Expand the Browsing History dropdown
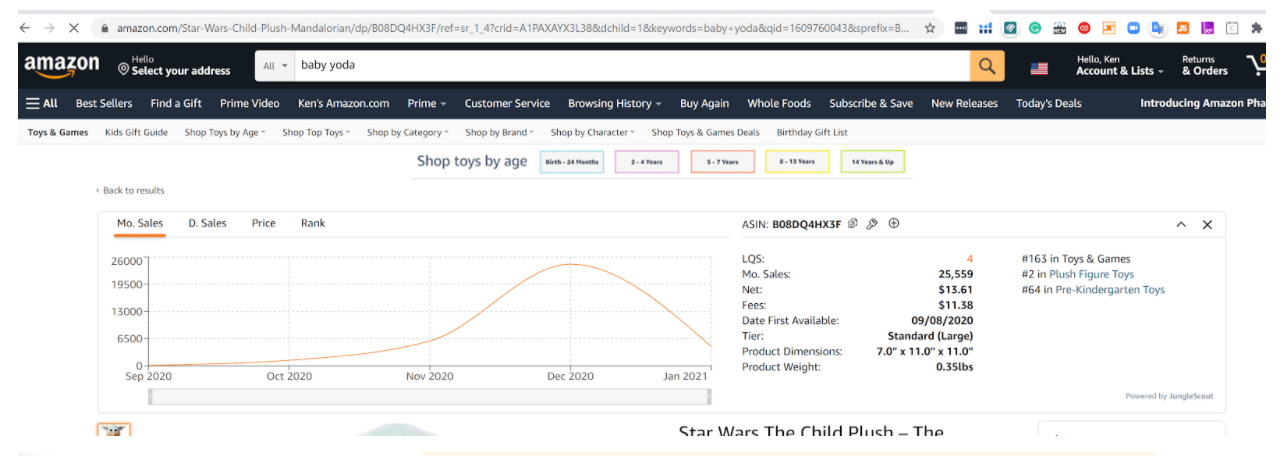This screenshot has height=456, width=1288. (x=615, y=103)
